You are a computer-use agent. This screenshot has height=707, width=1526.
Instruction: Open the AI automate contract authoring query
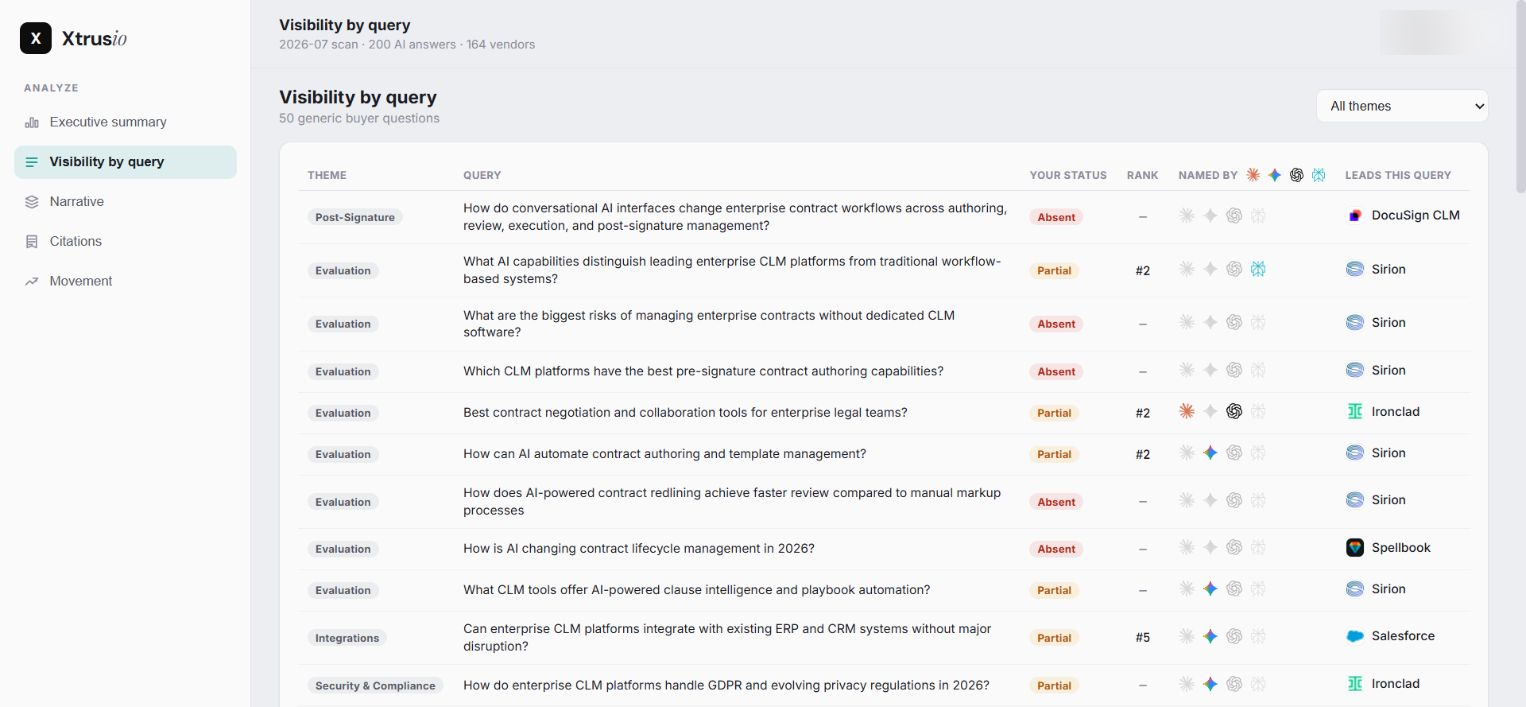(x=664, y=454)
